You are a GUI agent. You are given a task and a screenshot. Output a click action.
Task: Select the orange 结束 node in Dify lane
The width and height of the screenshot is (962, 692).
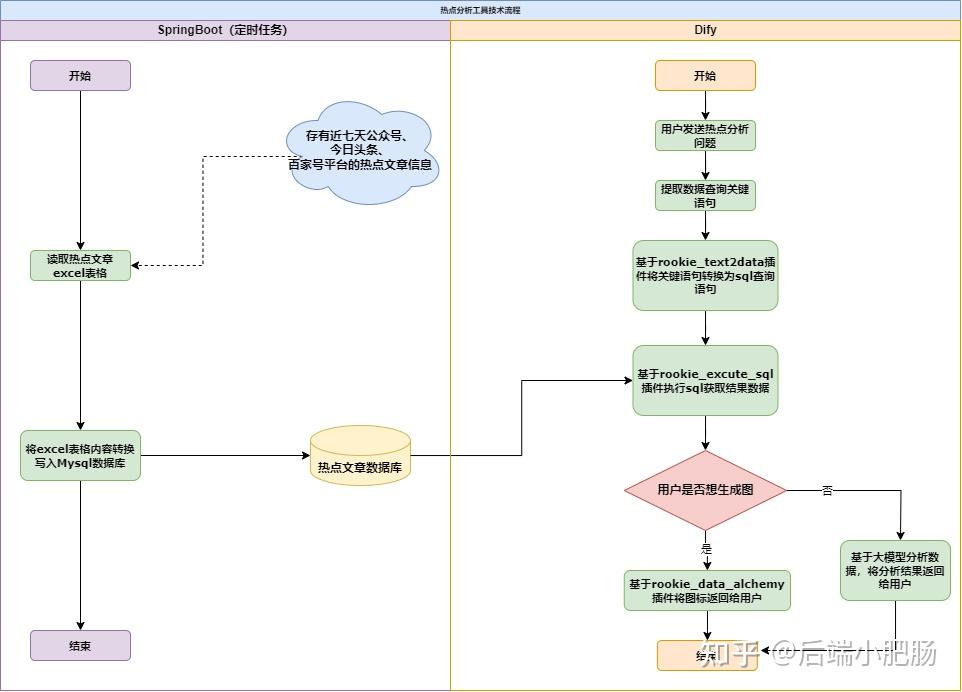(x=690, y=655)
